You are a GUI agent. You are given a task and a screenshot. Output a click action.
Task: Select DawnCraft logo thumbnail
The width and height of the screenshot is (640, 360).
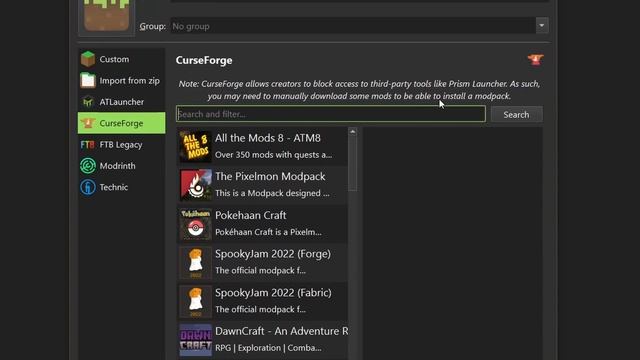click(196, 340)
